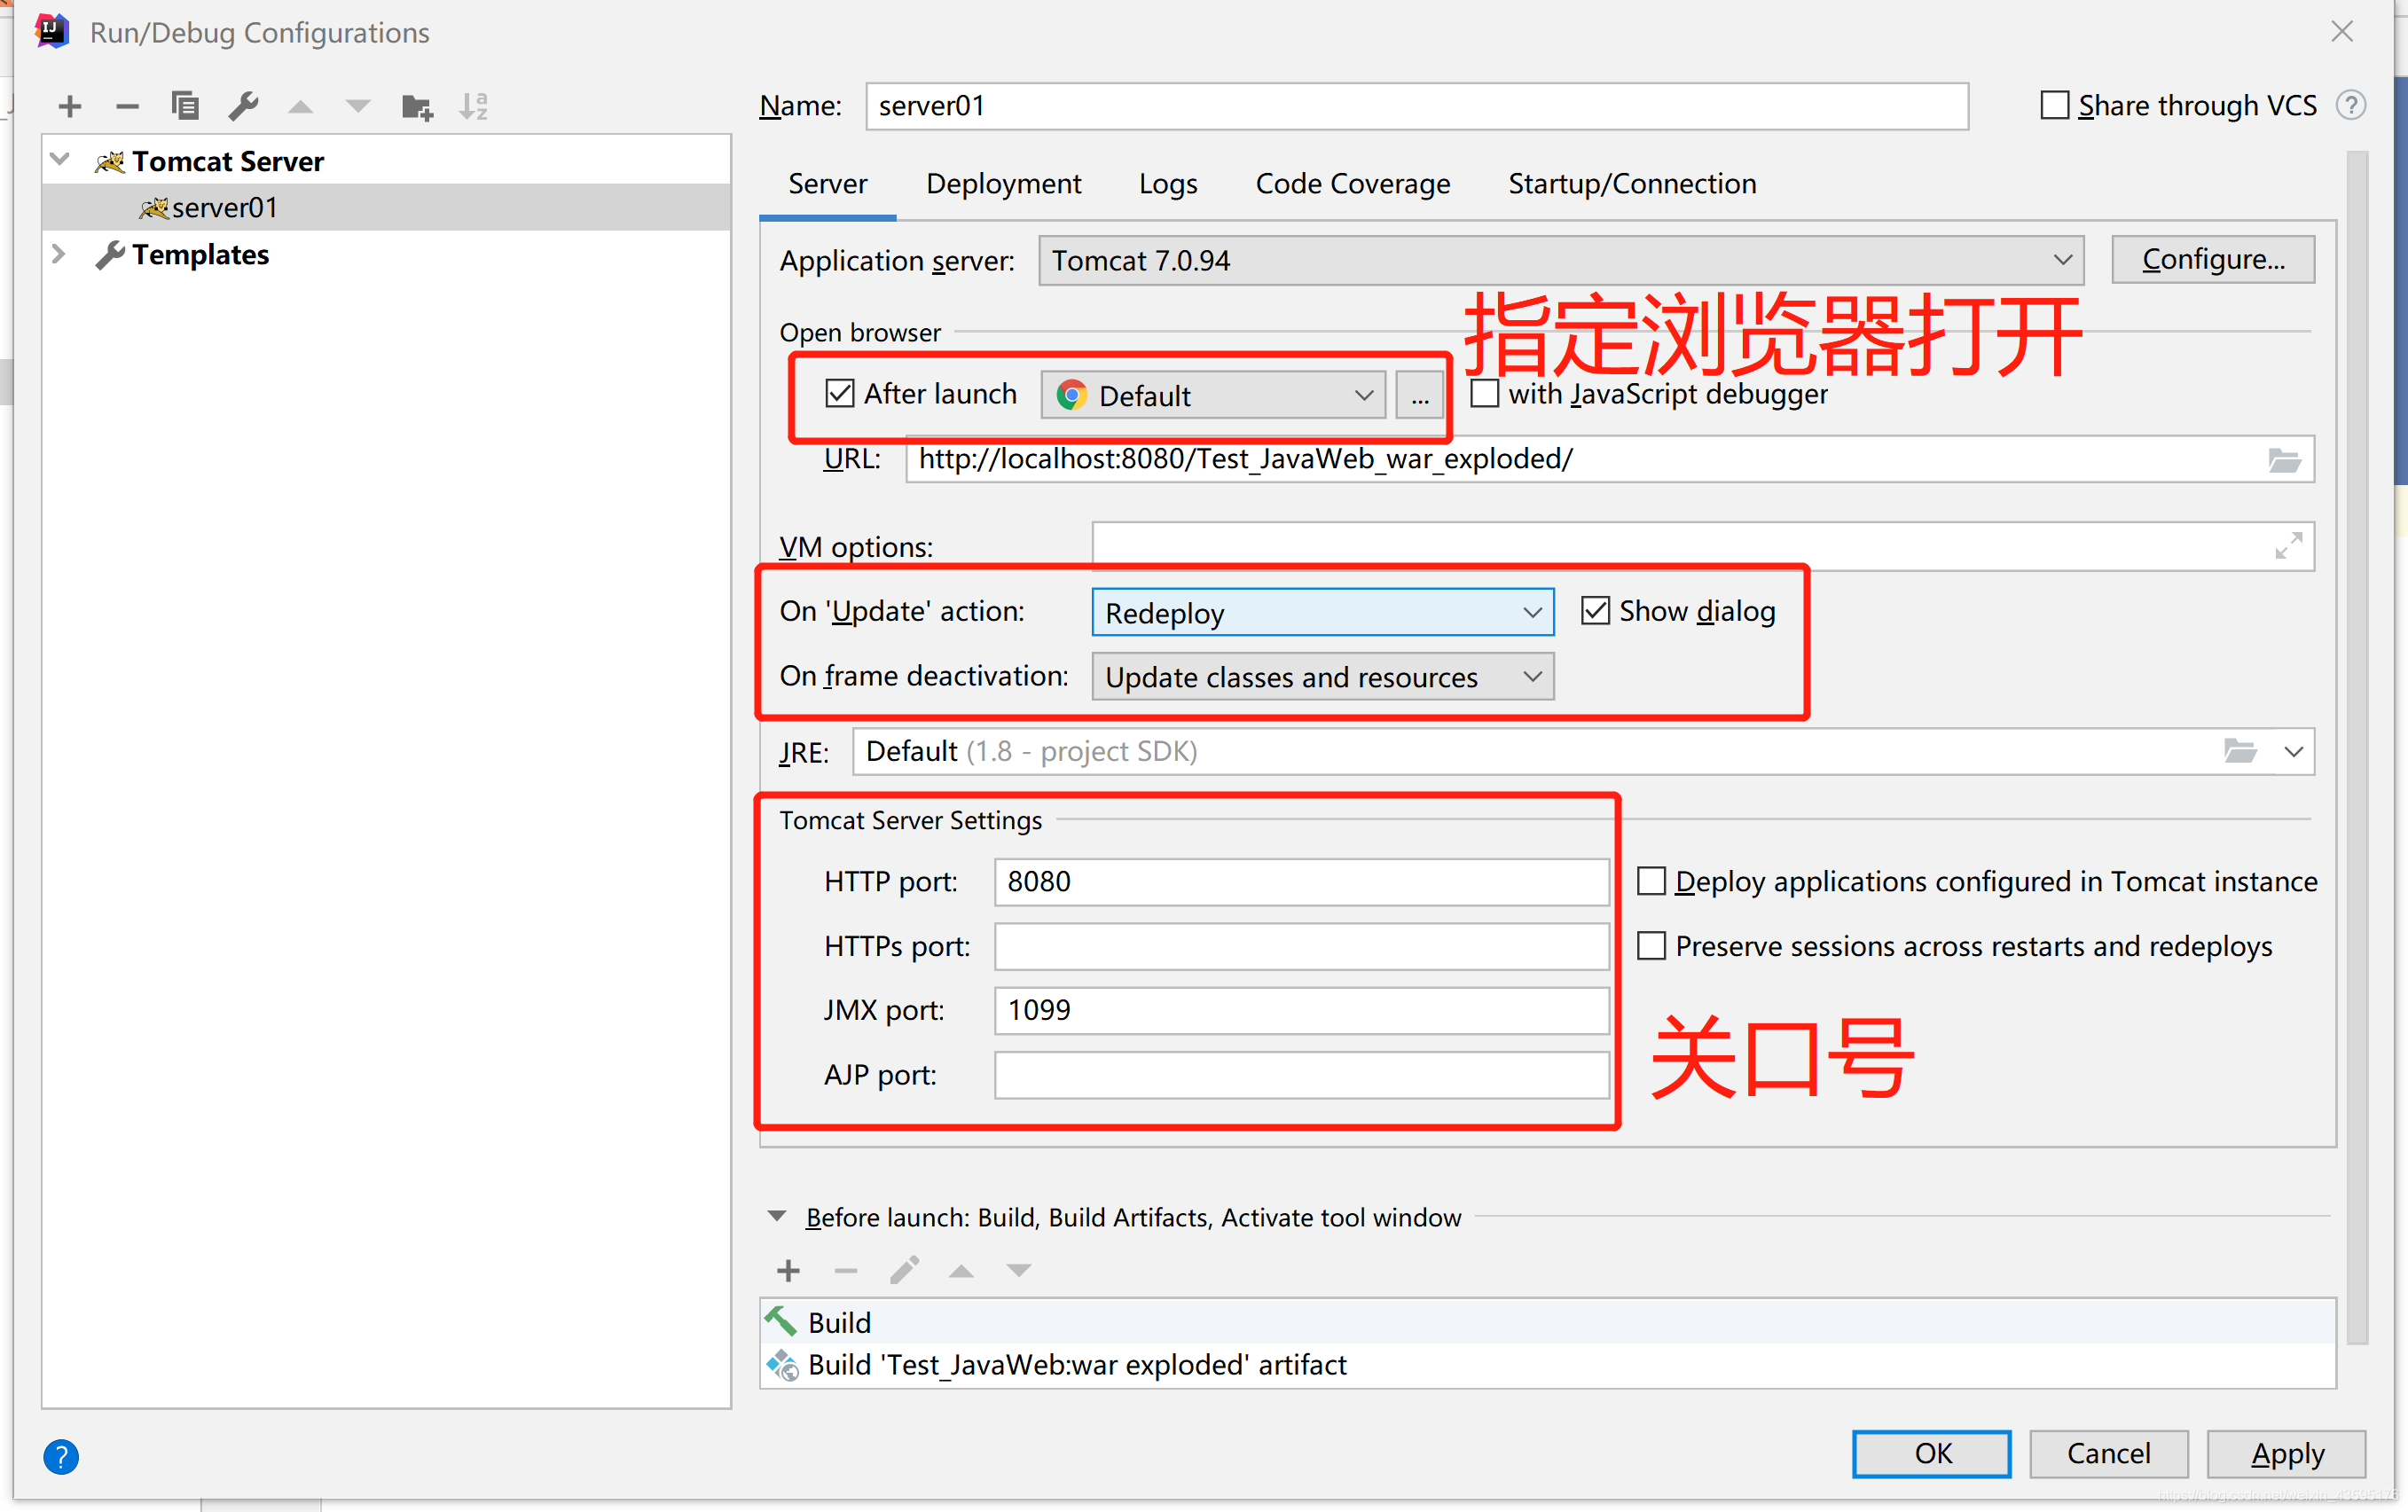Collapse the Tomcat Server tree node
Viewport: 2408px width, 1512px height.
click(x=60, y=160)
